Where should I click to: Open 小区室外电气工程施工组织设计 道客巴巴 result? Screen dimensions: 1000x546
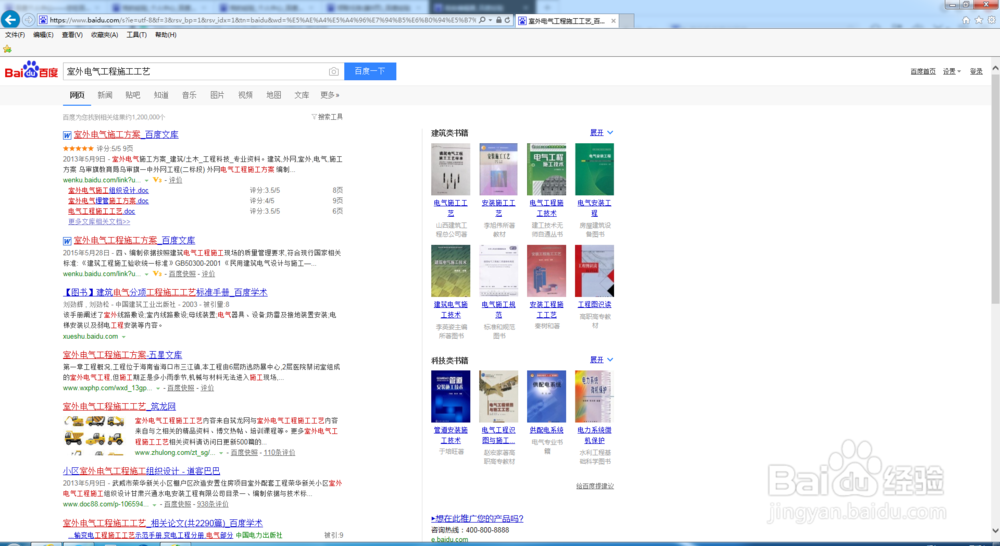(142, 471)
